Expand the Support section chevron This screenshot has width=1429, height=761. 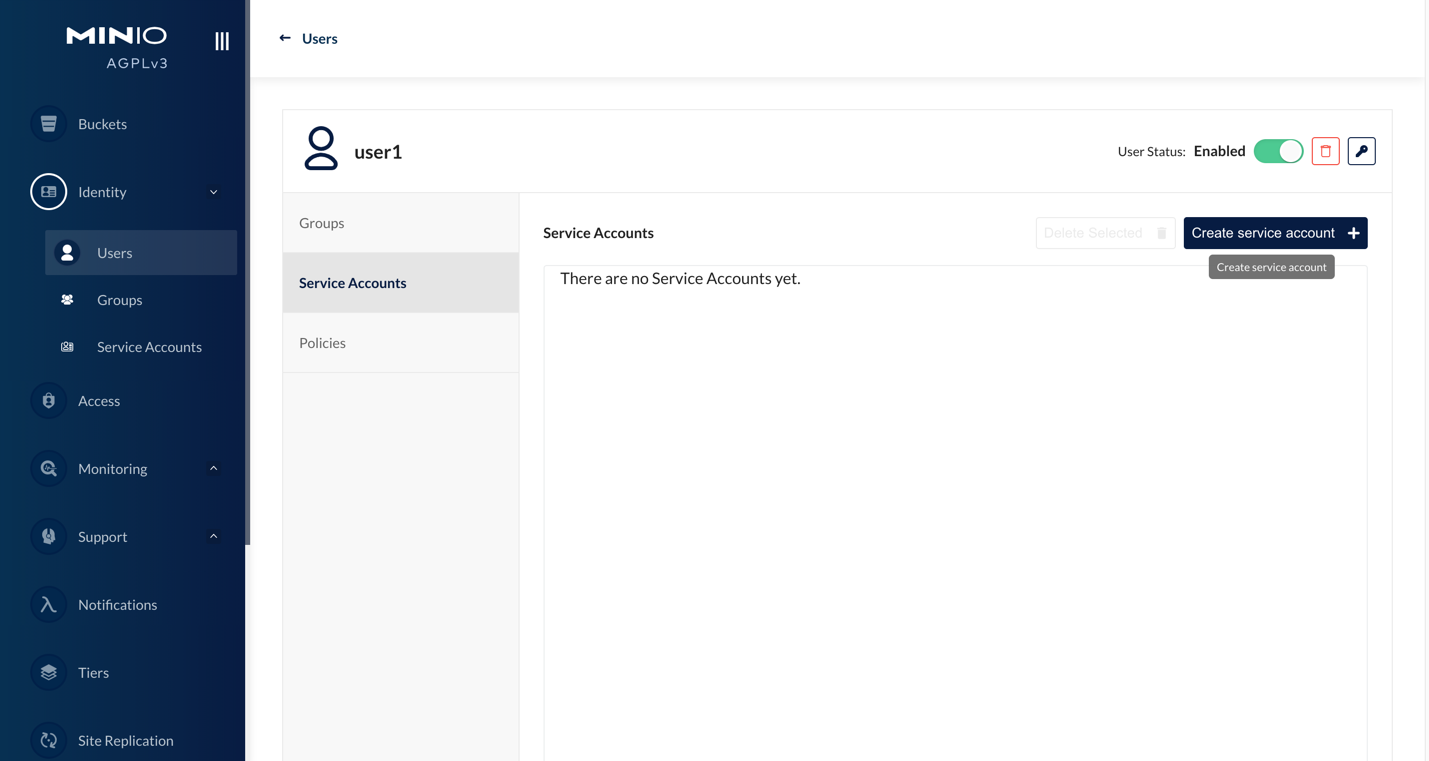pos(213,537)
